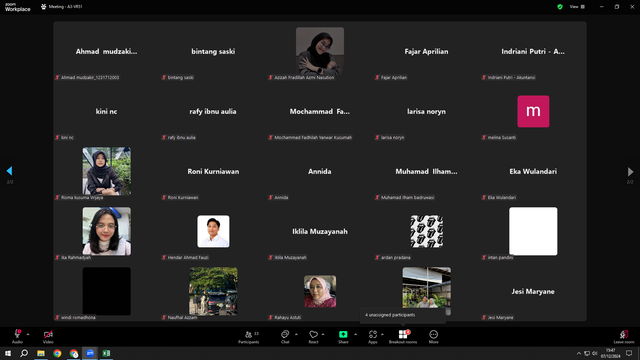Select Ika Rahmadyah's photo tile

pyautogui.click(x=107, y=231)
